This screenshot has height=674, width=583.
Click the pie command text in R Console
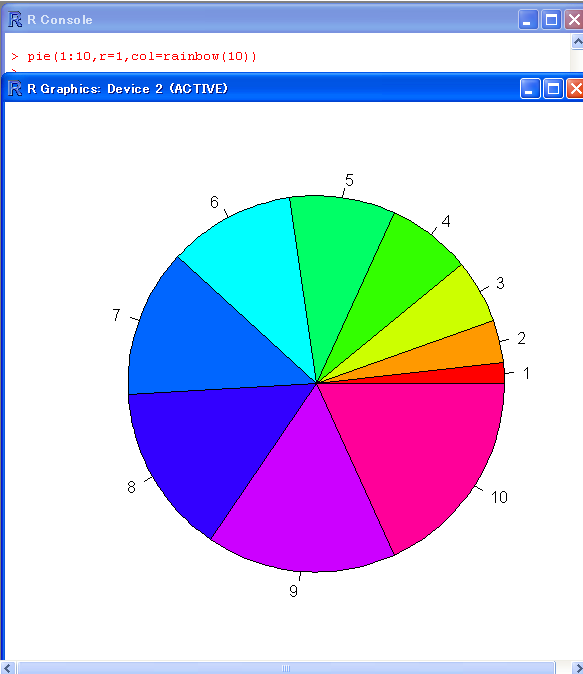tap(142, 56)
